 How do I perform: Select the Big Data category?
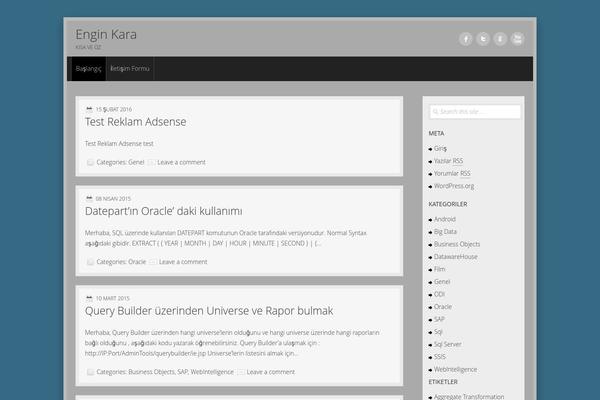[445, 232]
